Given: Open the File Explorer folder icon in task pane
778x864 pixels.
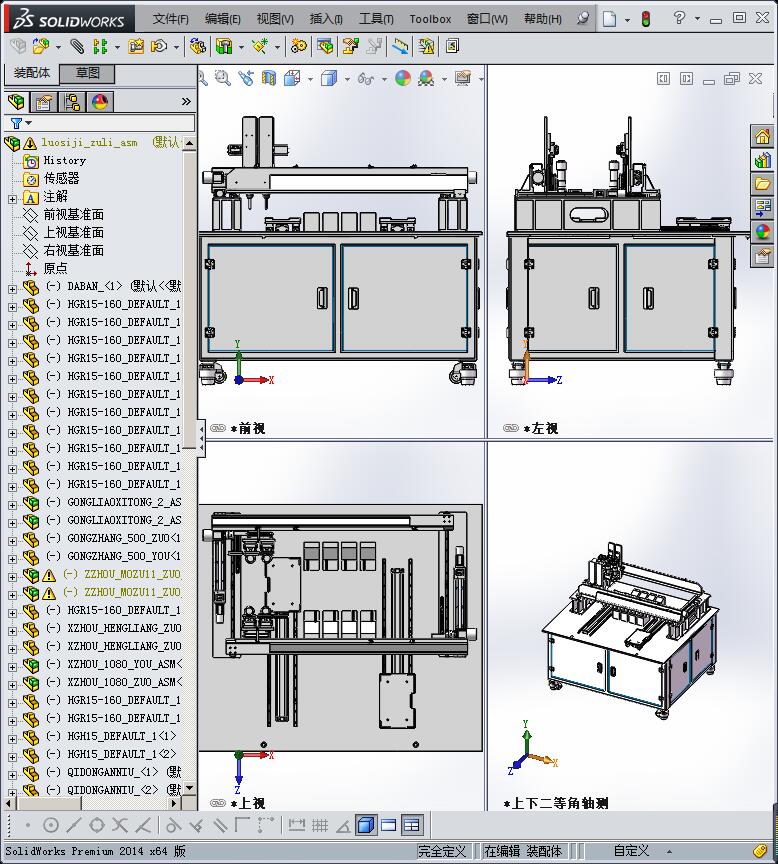Looking at the screenshot, I should point(763,184).
